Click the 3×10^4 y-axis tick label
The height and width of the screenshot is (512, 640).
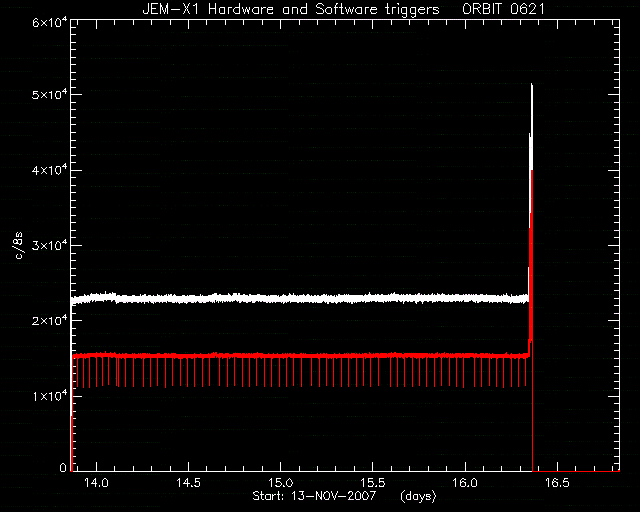(x=50, y=245)
